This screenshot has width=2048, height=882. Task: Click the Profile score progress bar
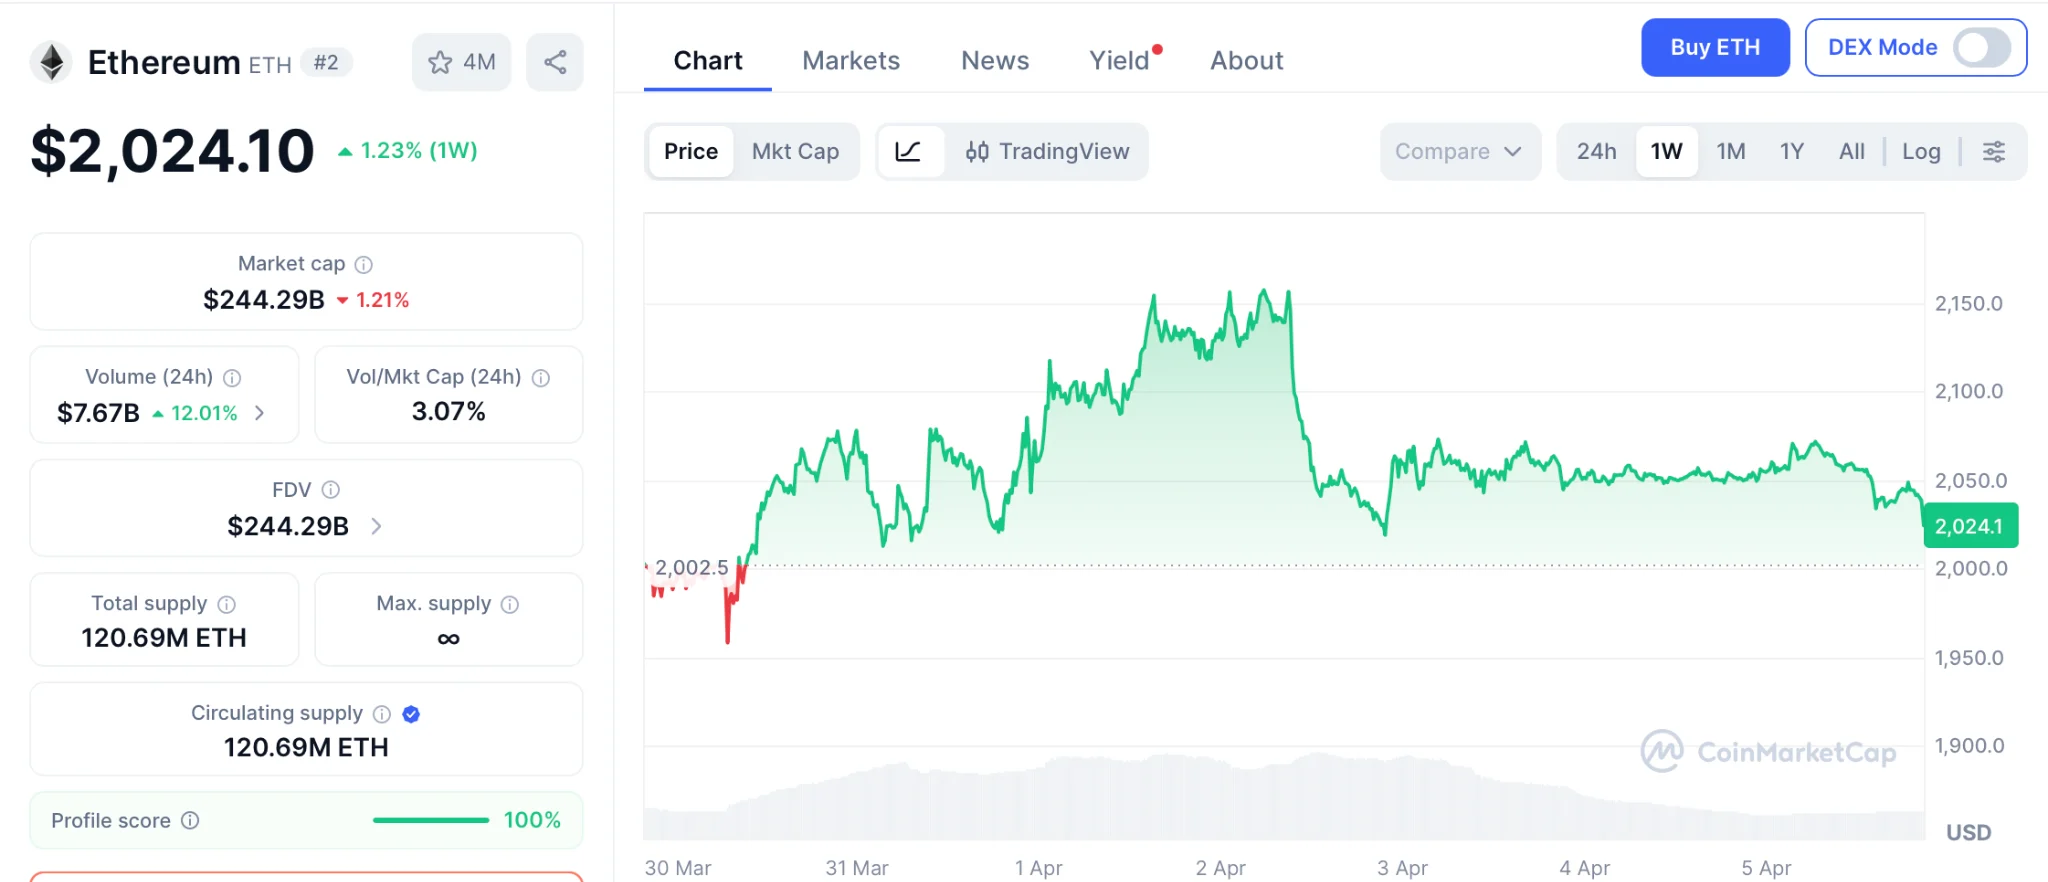(430, 819)
